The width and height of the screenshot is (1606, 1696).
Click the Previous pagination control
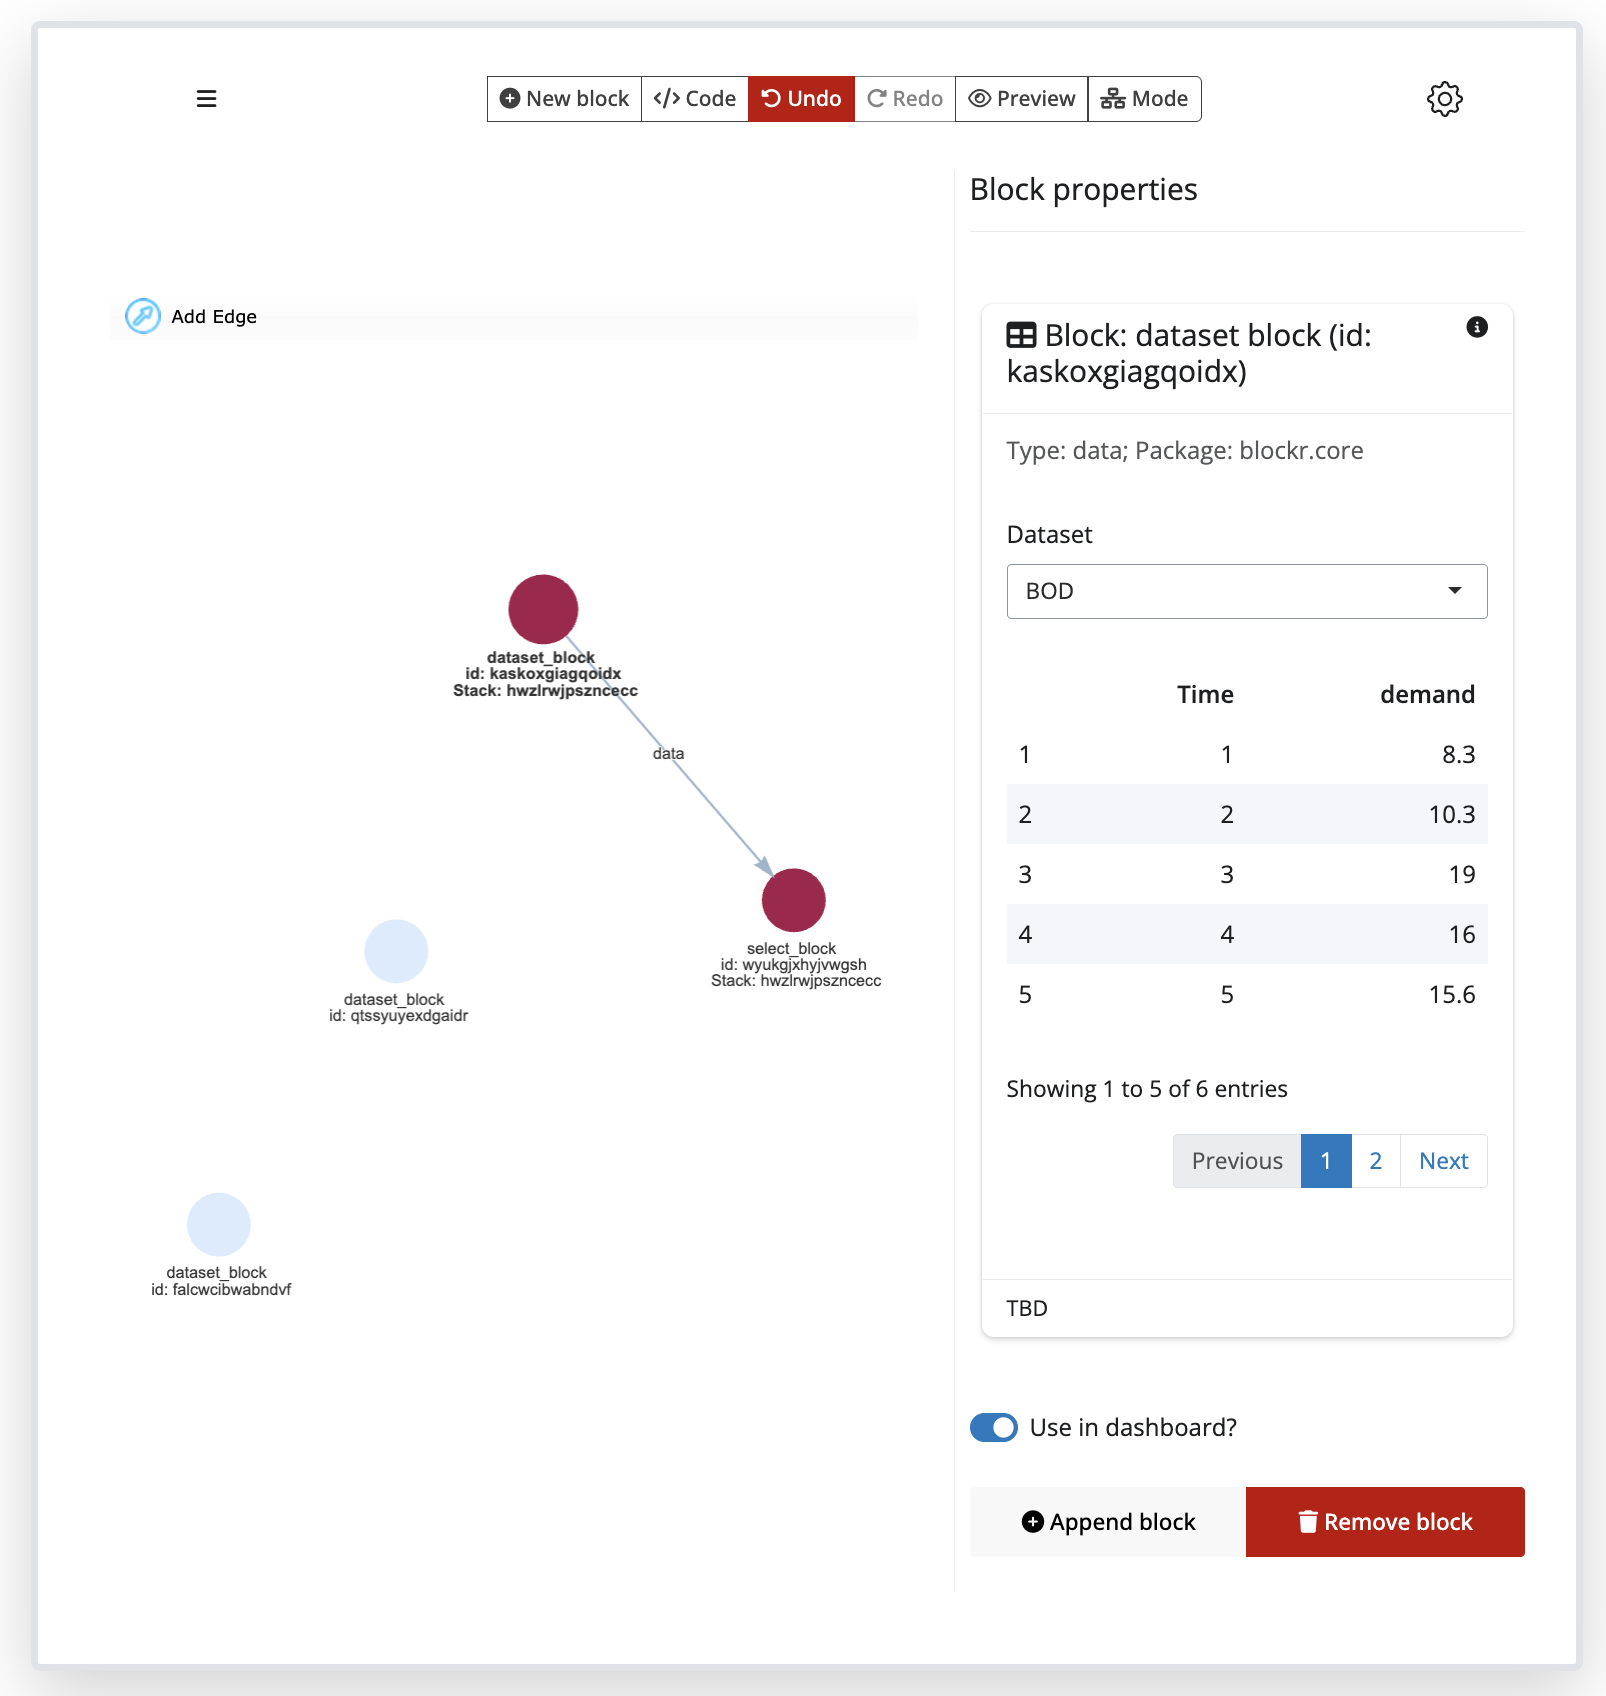pos(1237,1160)
